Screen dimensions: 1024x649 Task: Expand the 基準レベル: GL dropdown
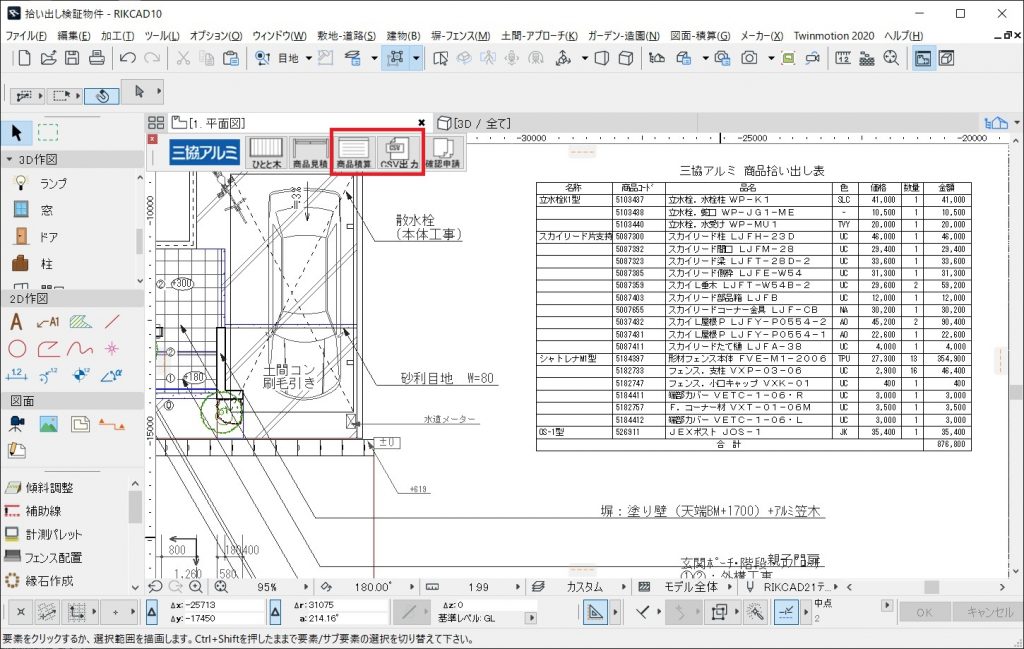pyautogui.click(x=531, y=618)
